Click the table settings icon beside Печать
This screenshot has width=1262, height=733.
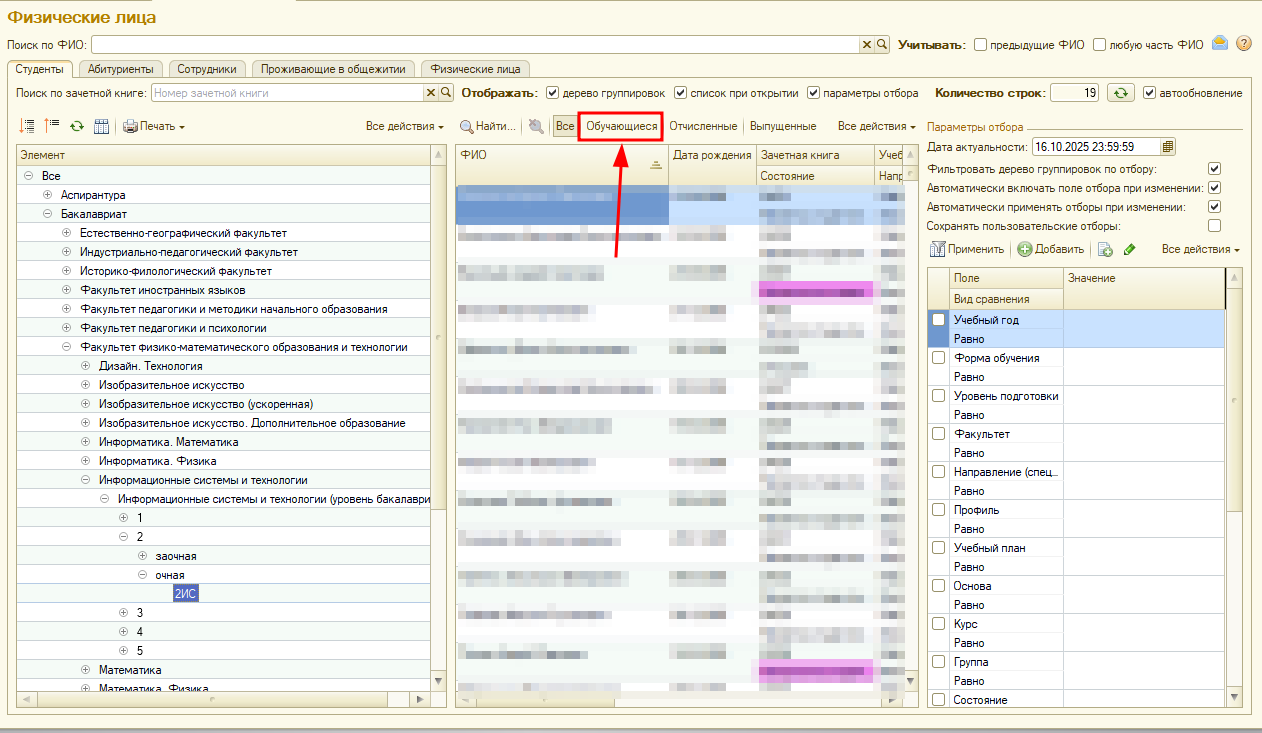[x=101, y=127]
